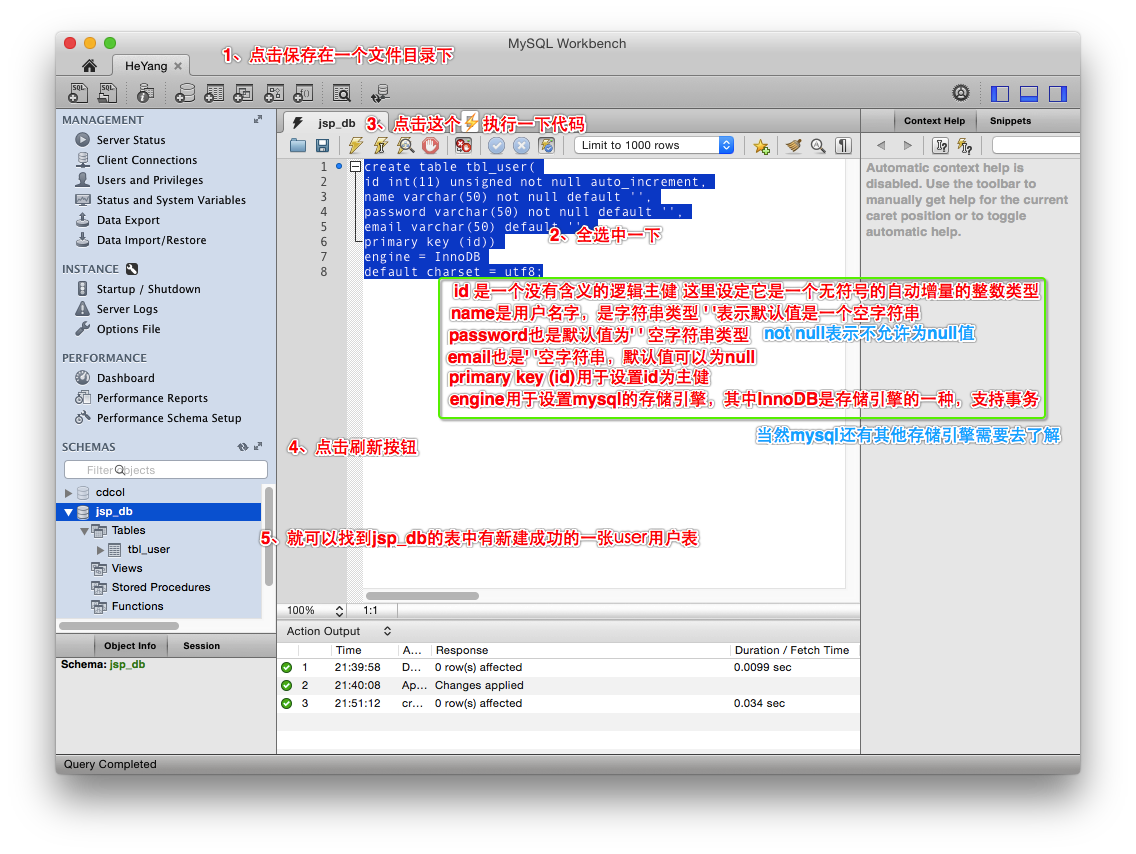Search table data icon
This screenshot has height=854, width=1136.
pyautogui.click(x=341, y=93)
